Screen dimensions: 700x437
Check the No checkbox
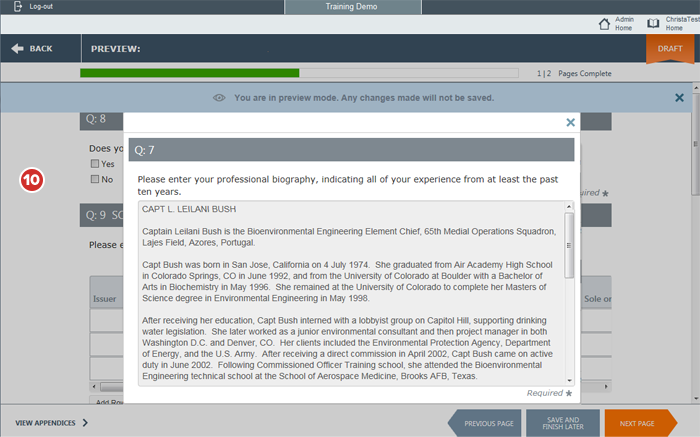pyautogui.click(x=95, y=179)
